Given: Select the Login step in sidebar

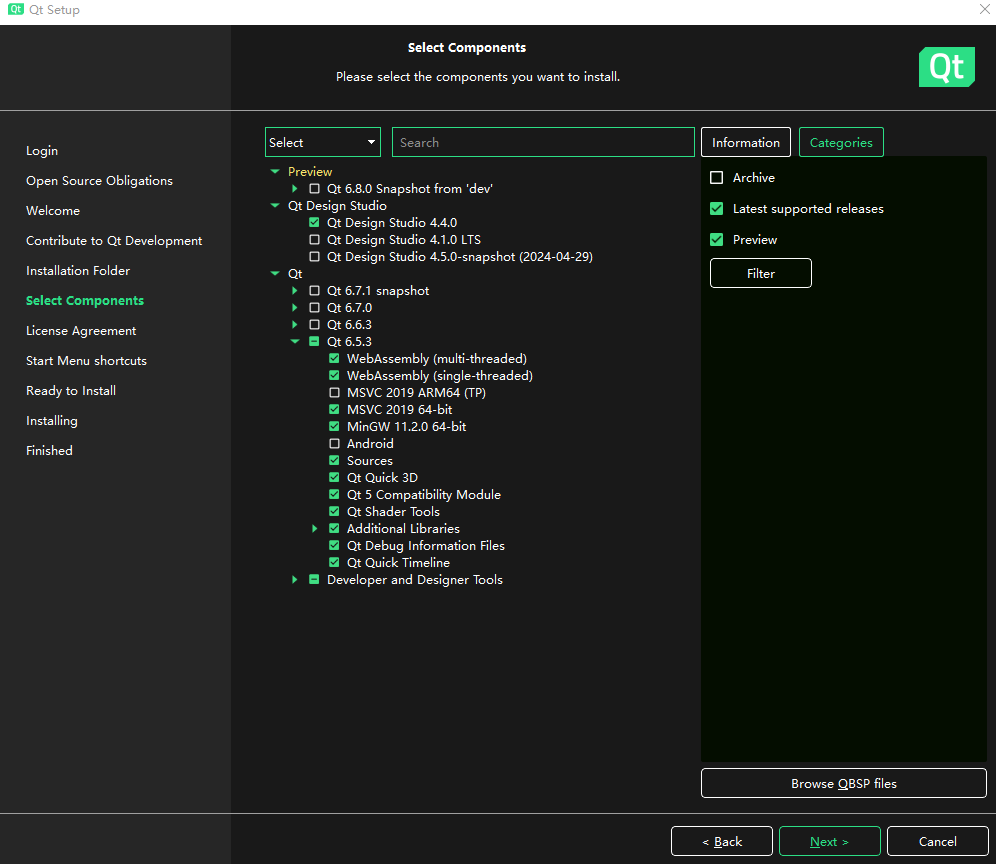Looking at the screenshot, I should [x=42, y=151].
